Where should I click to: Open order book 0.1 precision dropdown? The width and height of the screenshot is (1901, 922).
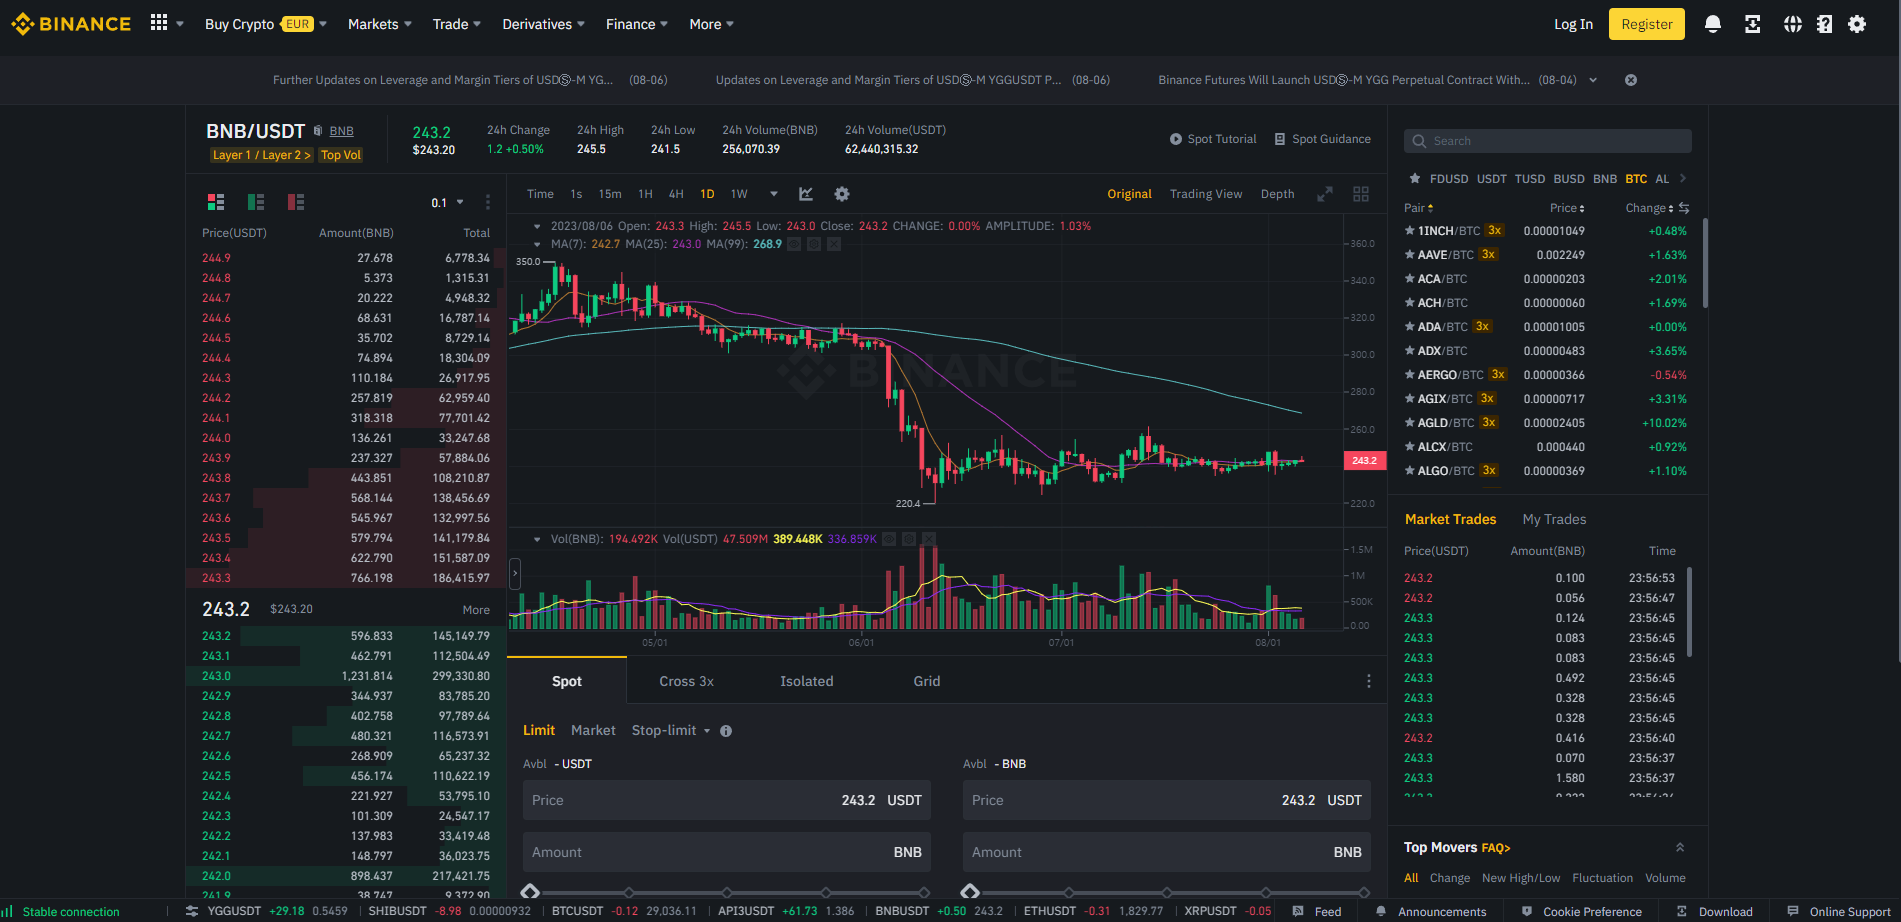coord(447,202)
